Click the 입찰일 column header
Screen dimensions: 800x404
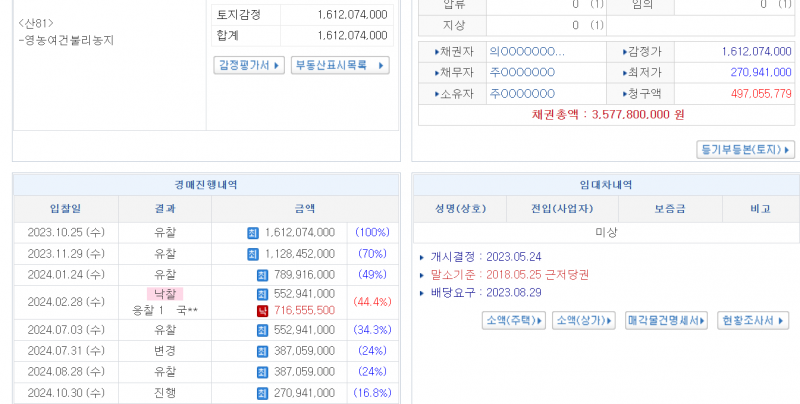(66, 209)
